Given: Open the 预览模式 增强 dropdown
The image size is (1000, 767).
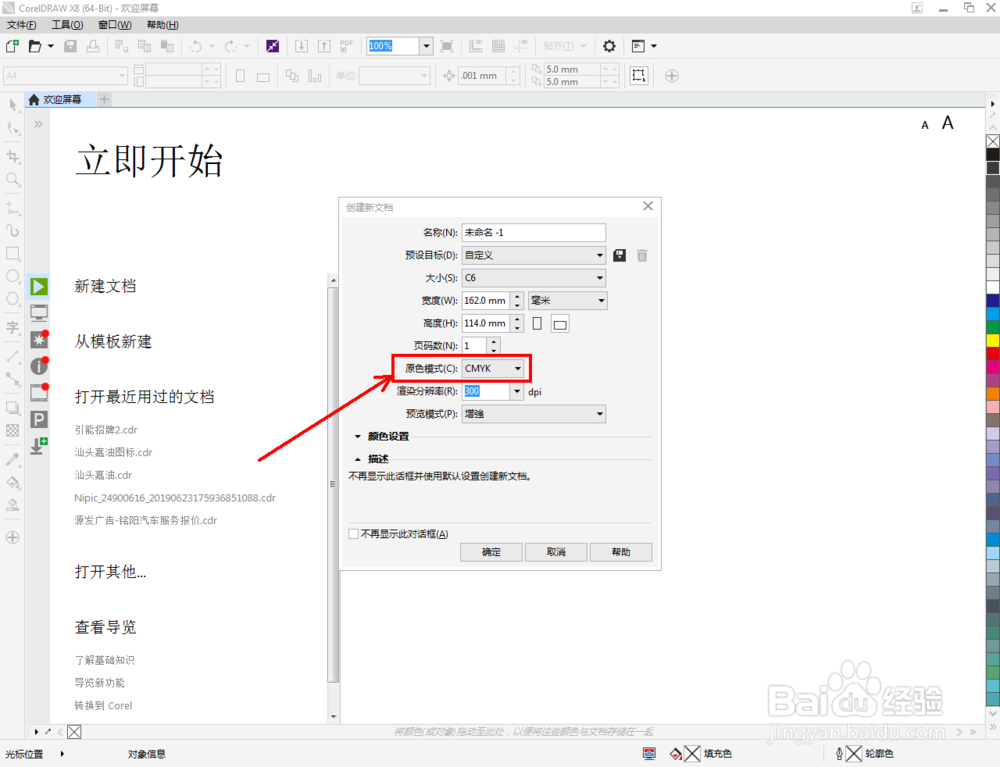Looking at the screenshot, I should point(534,414).
